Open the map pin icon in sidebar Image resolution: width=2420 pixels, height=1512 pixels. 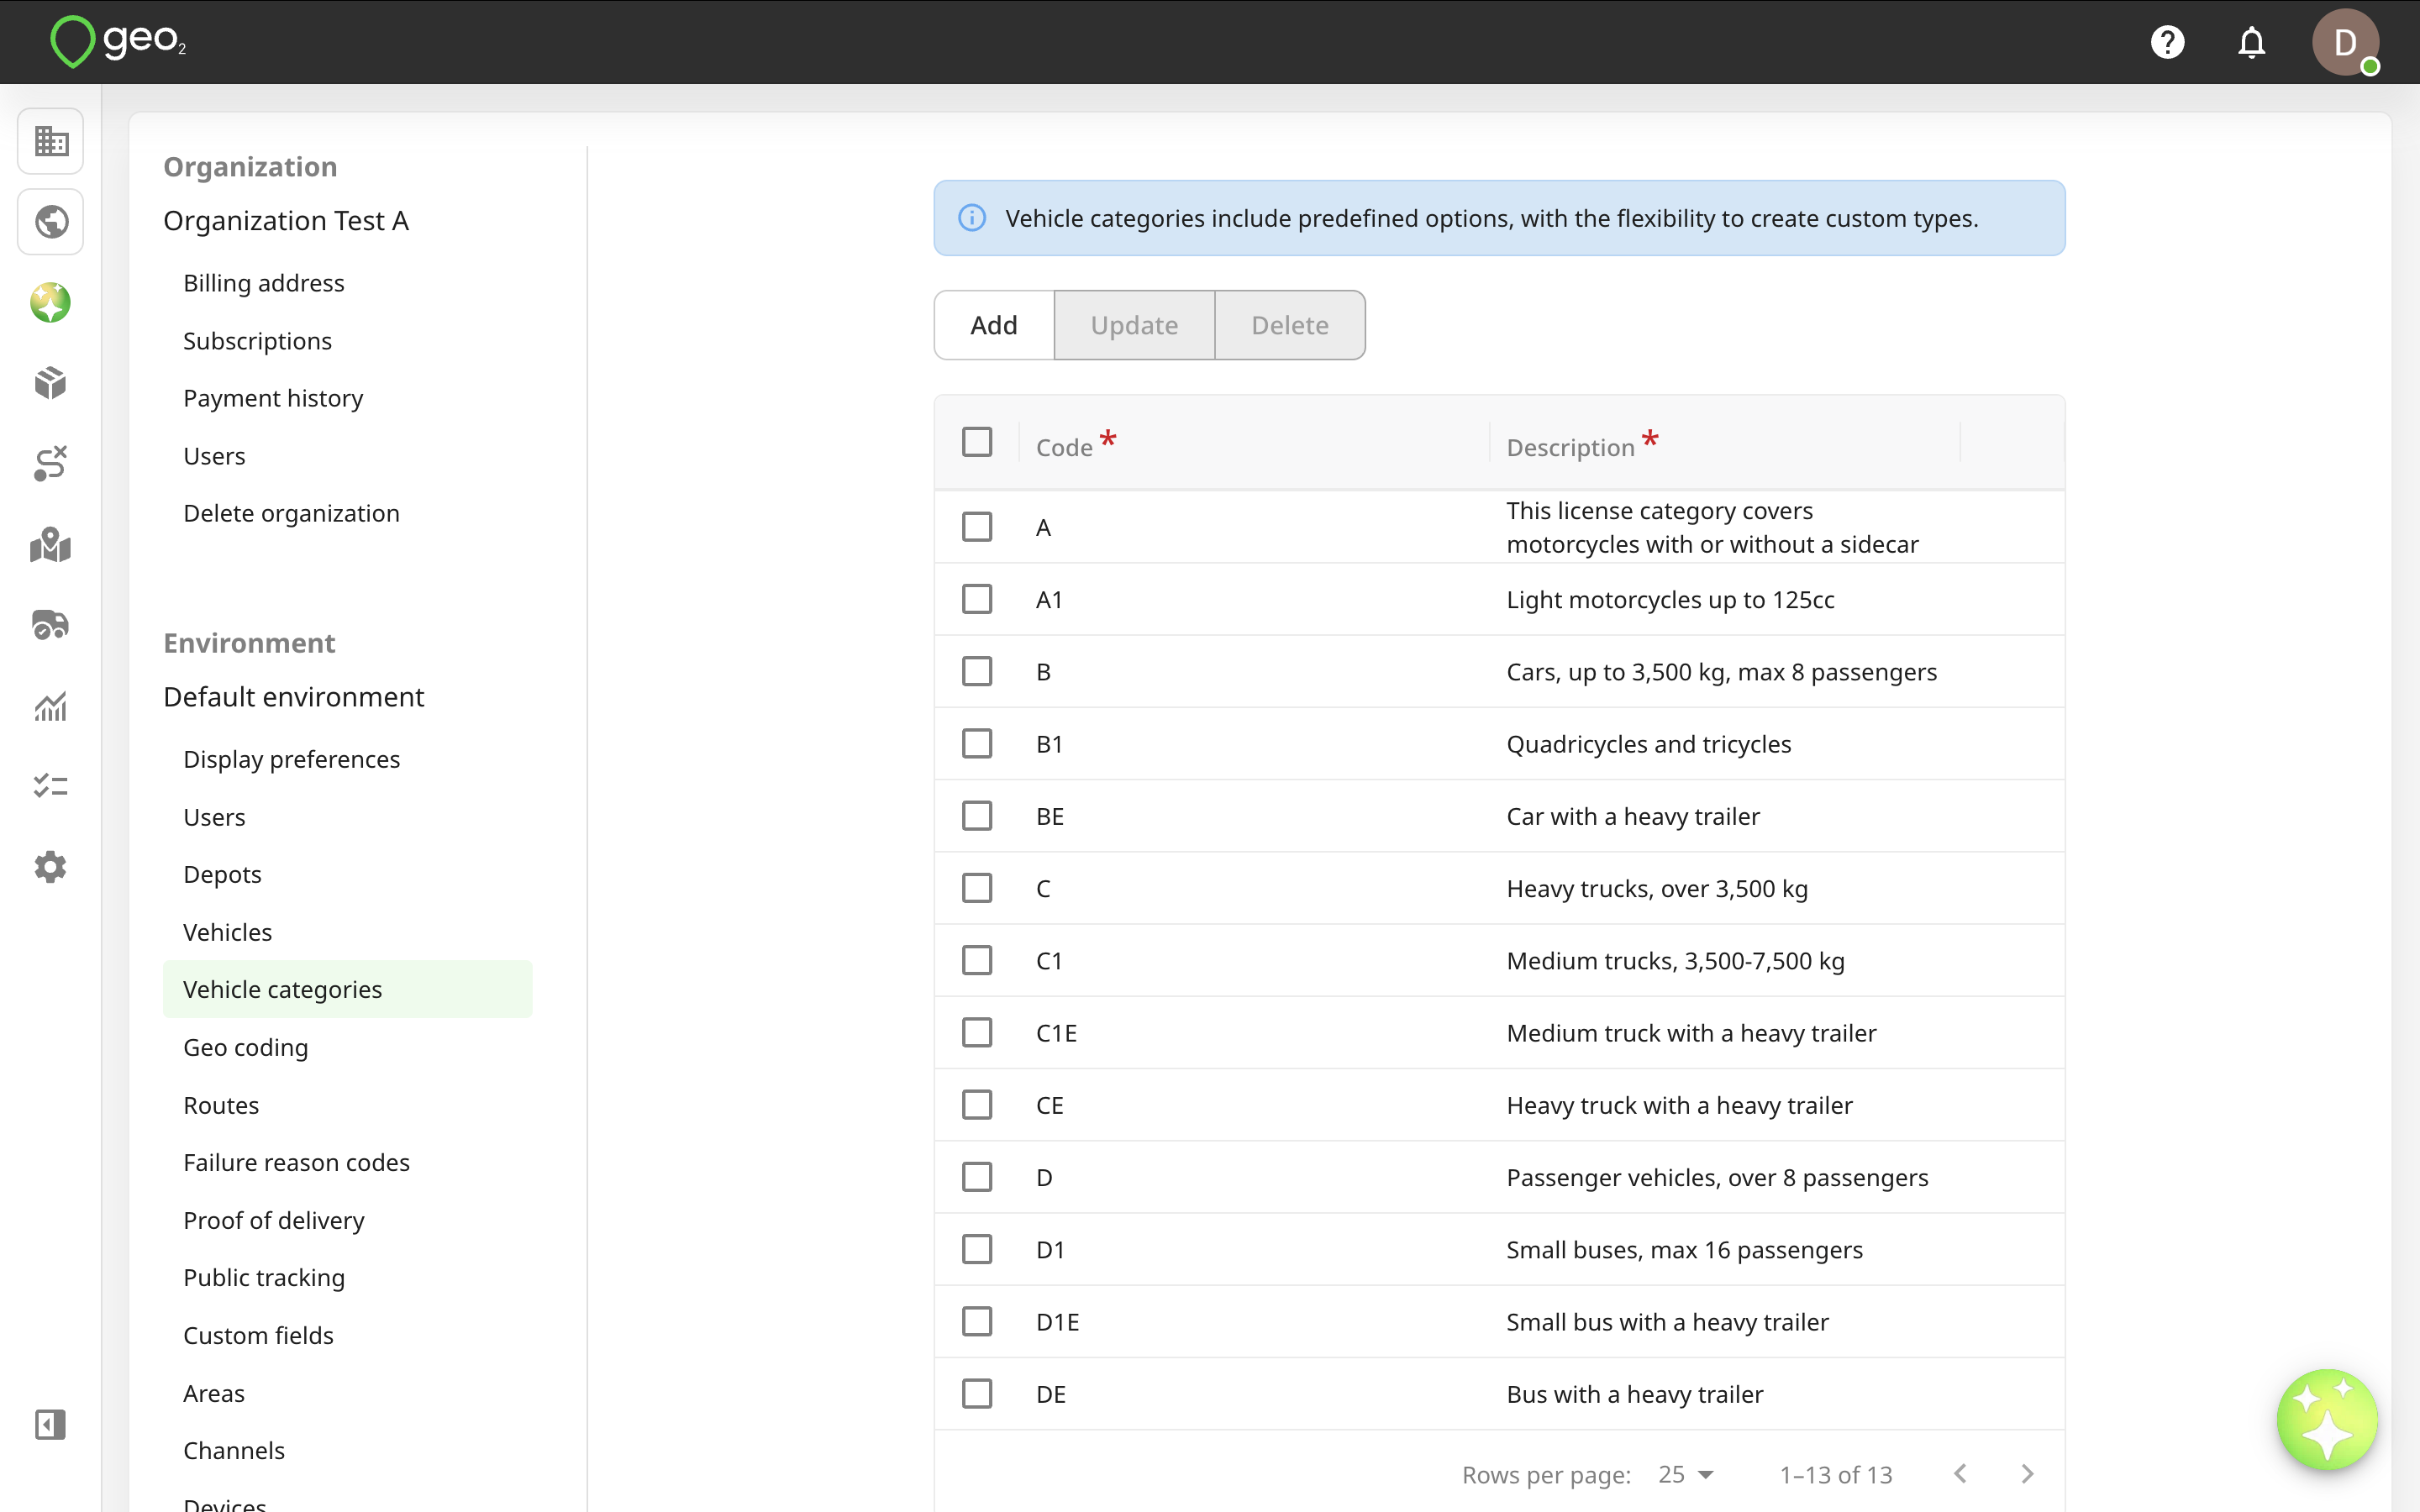[x=51, y=545]
